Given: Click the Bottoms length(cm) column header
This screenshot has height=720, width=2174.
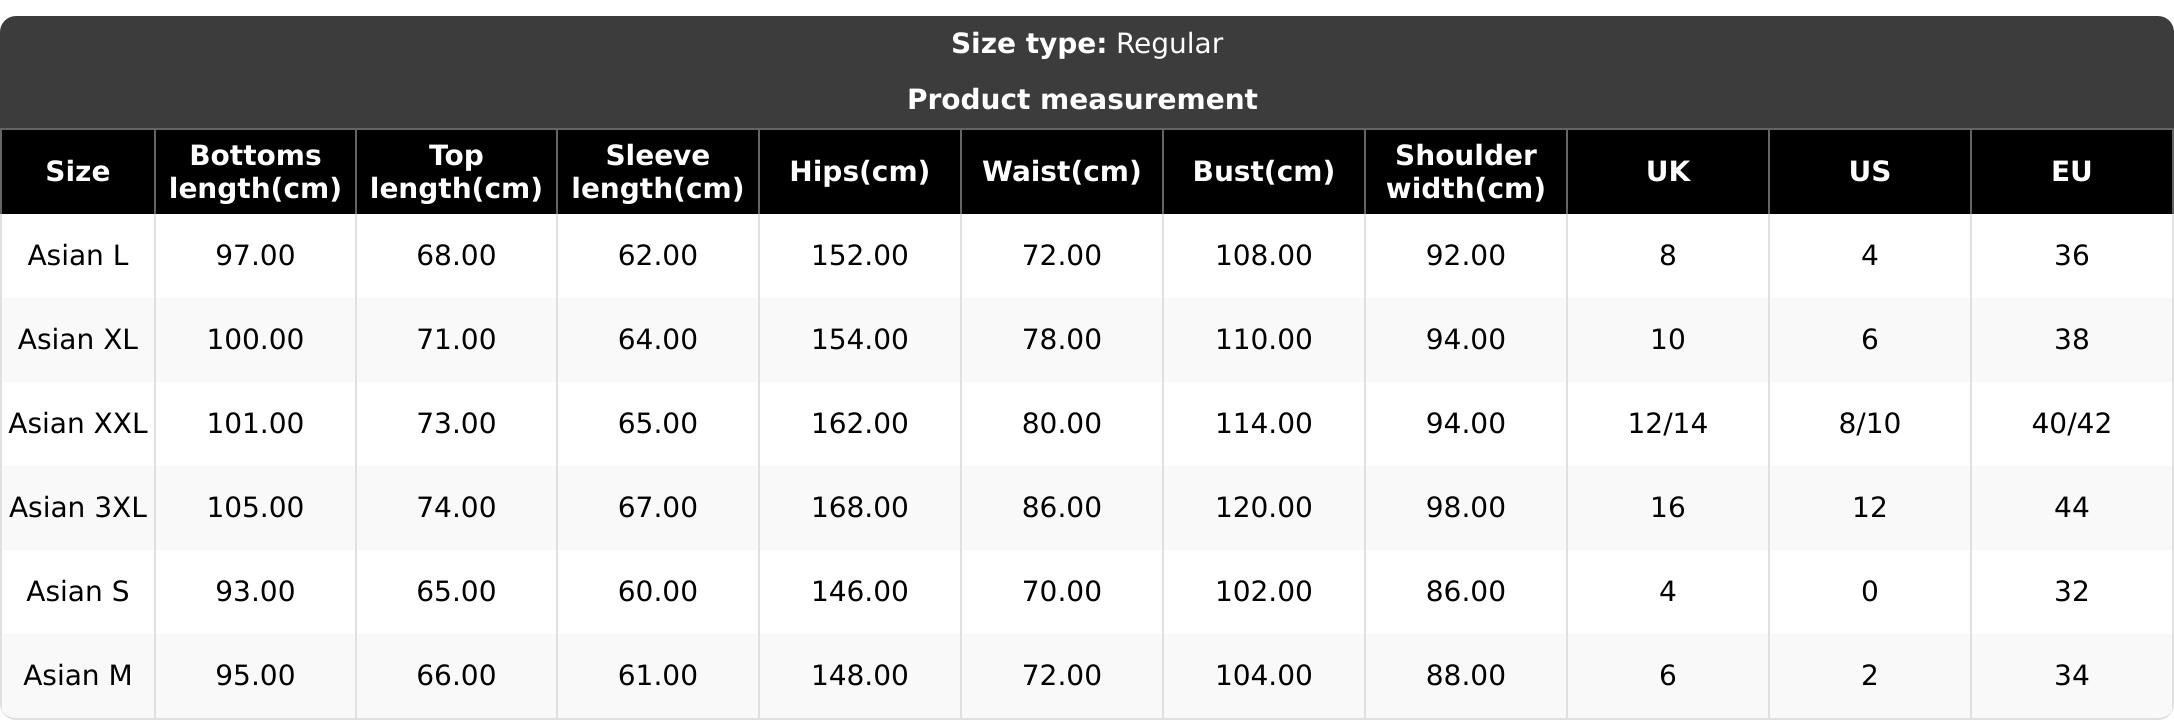Looking at the screenshot, I should pos(255,172).
